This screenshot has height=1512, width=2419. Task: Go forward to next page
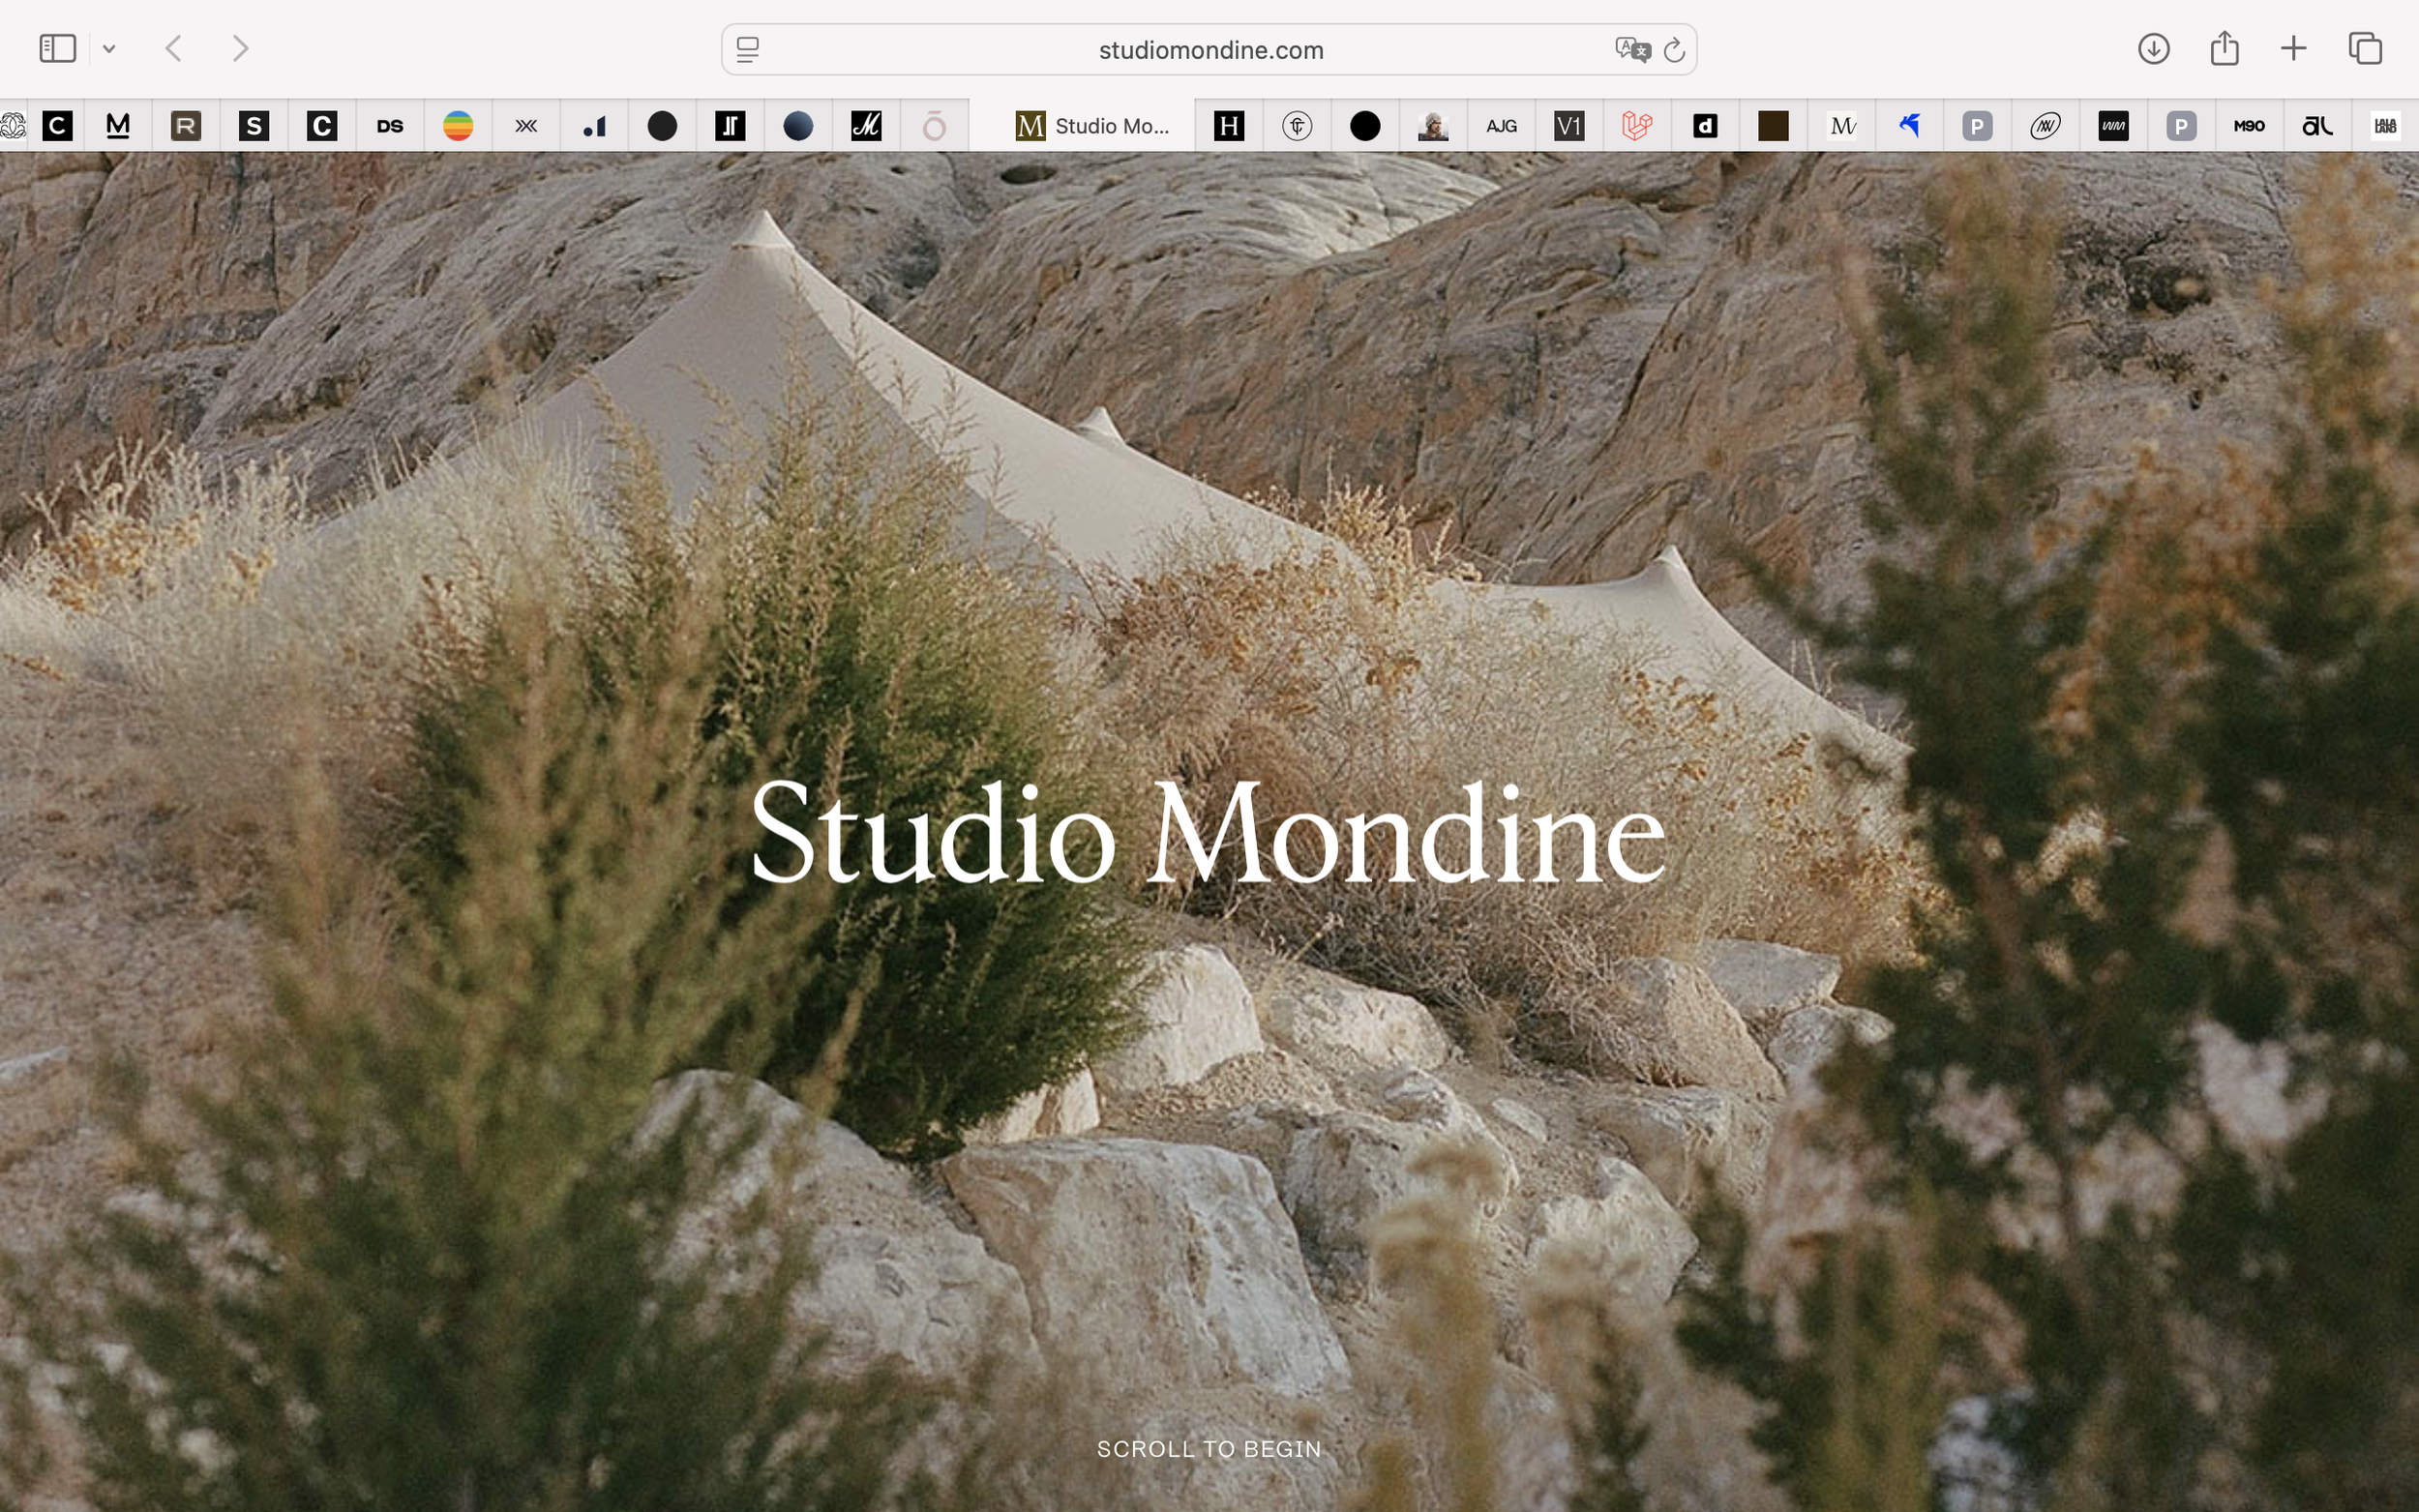[240, 48]
